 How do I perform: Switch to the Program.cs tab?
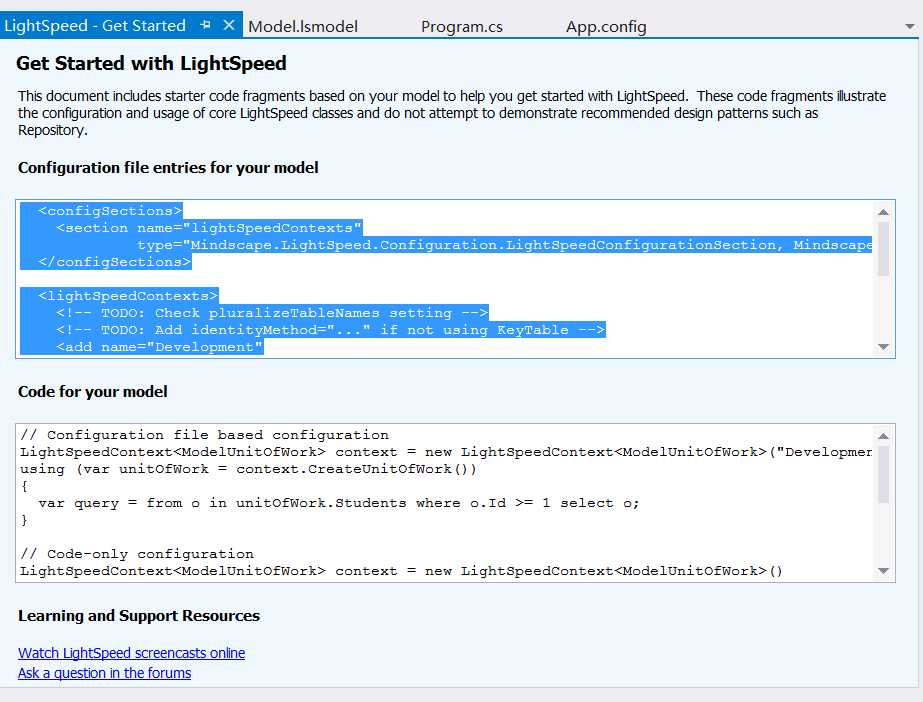pos(462,26)
